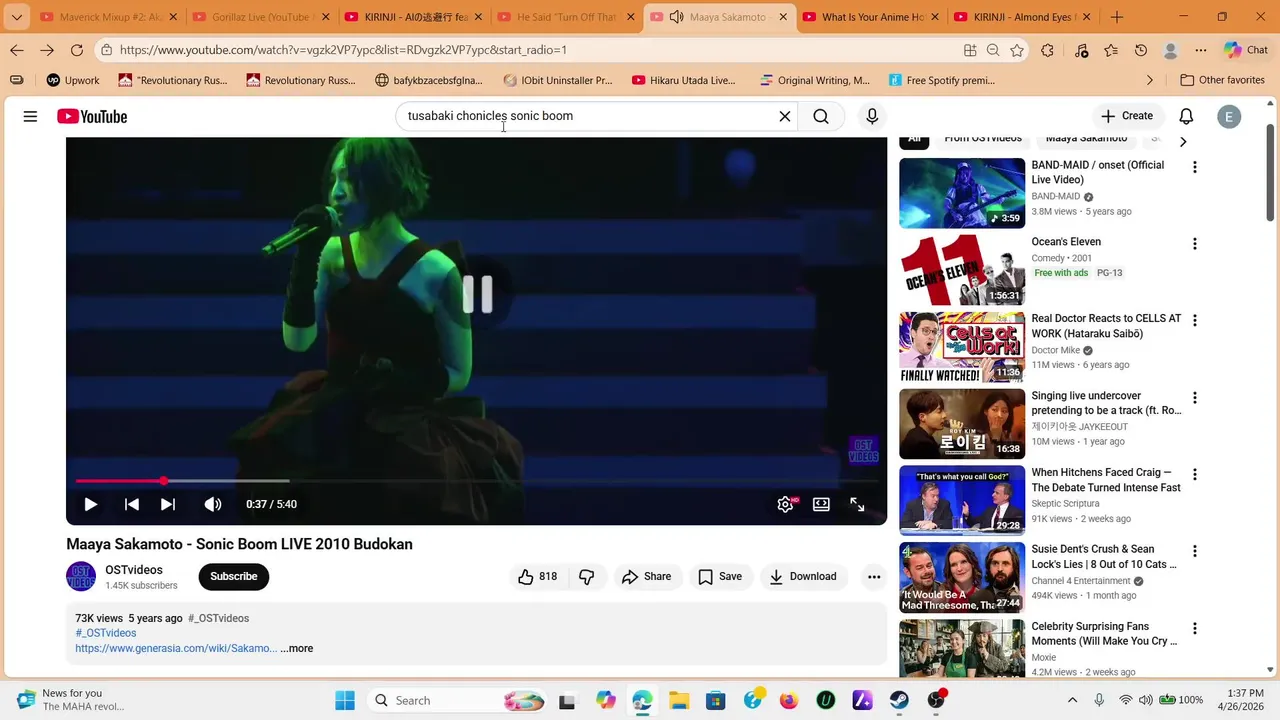
Task: Add this page to favorites star
Action: 1017,50
